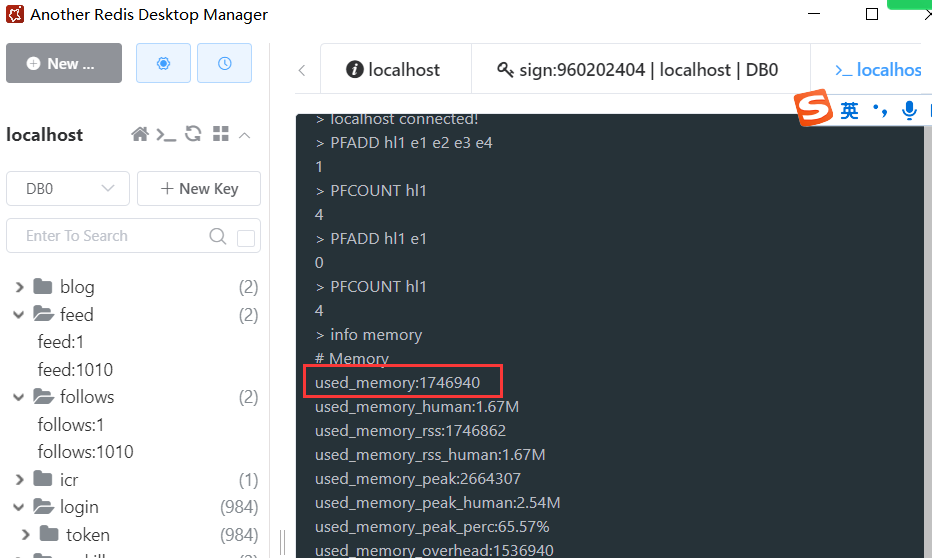
Task: Refresh the localhost connection
Action: [x=194, y=135]
